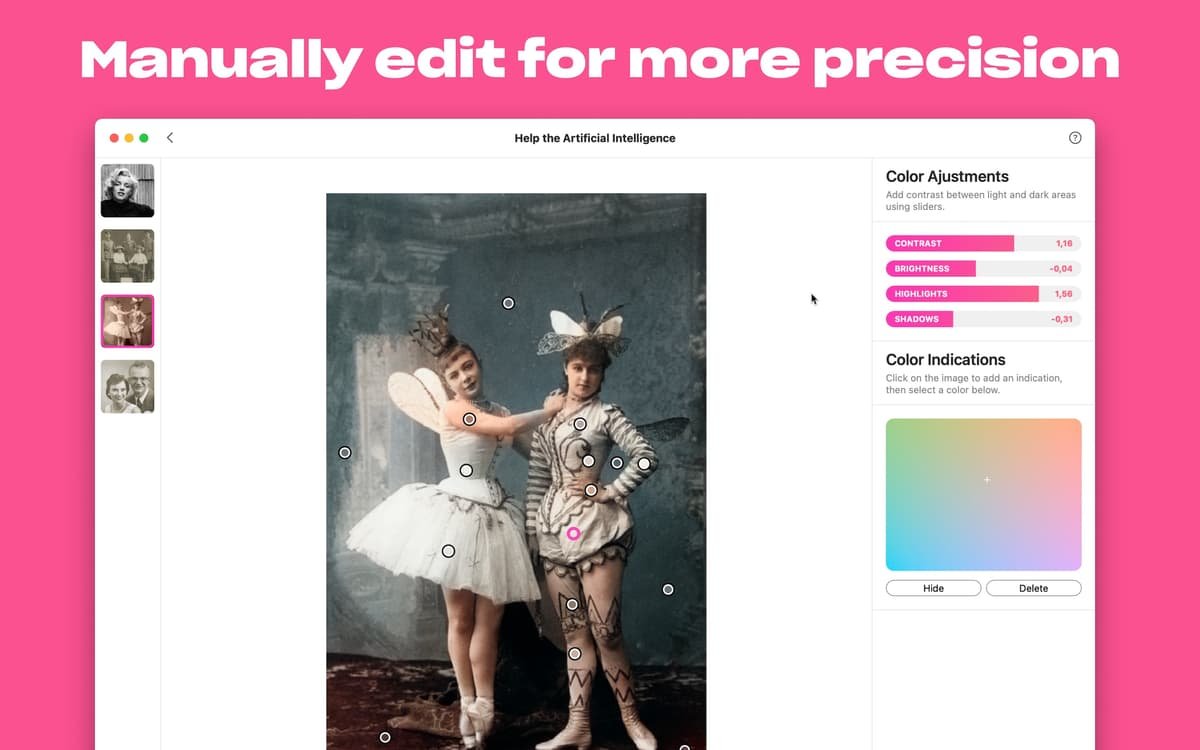Pick a color in the gradient picker

[x=983, y=494]
